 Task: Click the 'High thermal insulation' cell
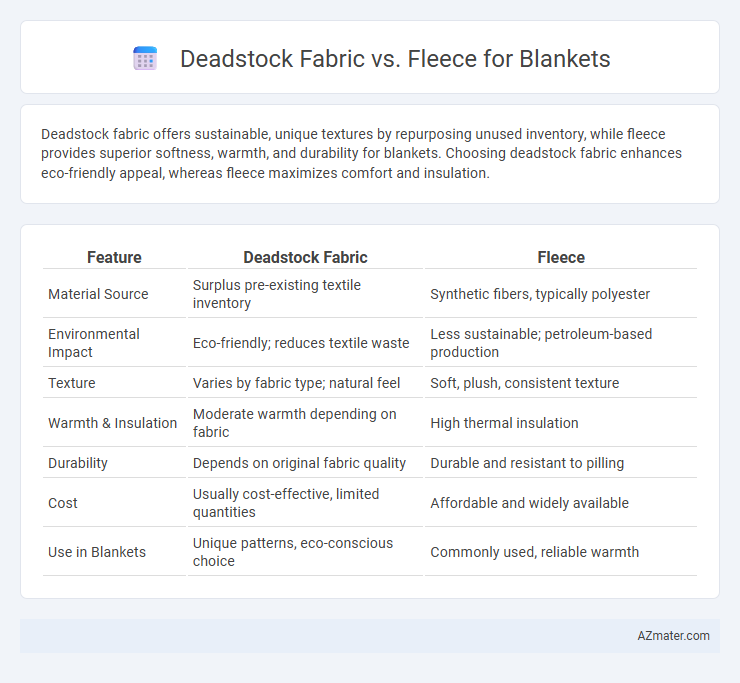561,423
